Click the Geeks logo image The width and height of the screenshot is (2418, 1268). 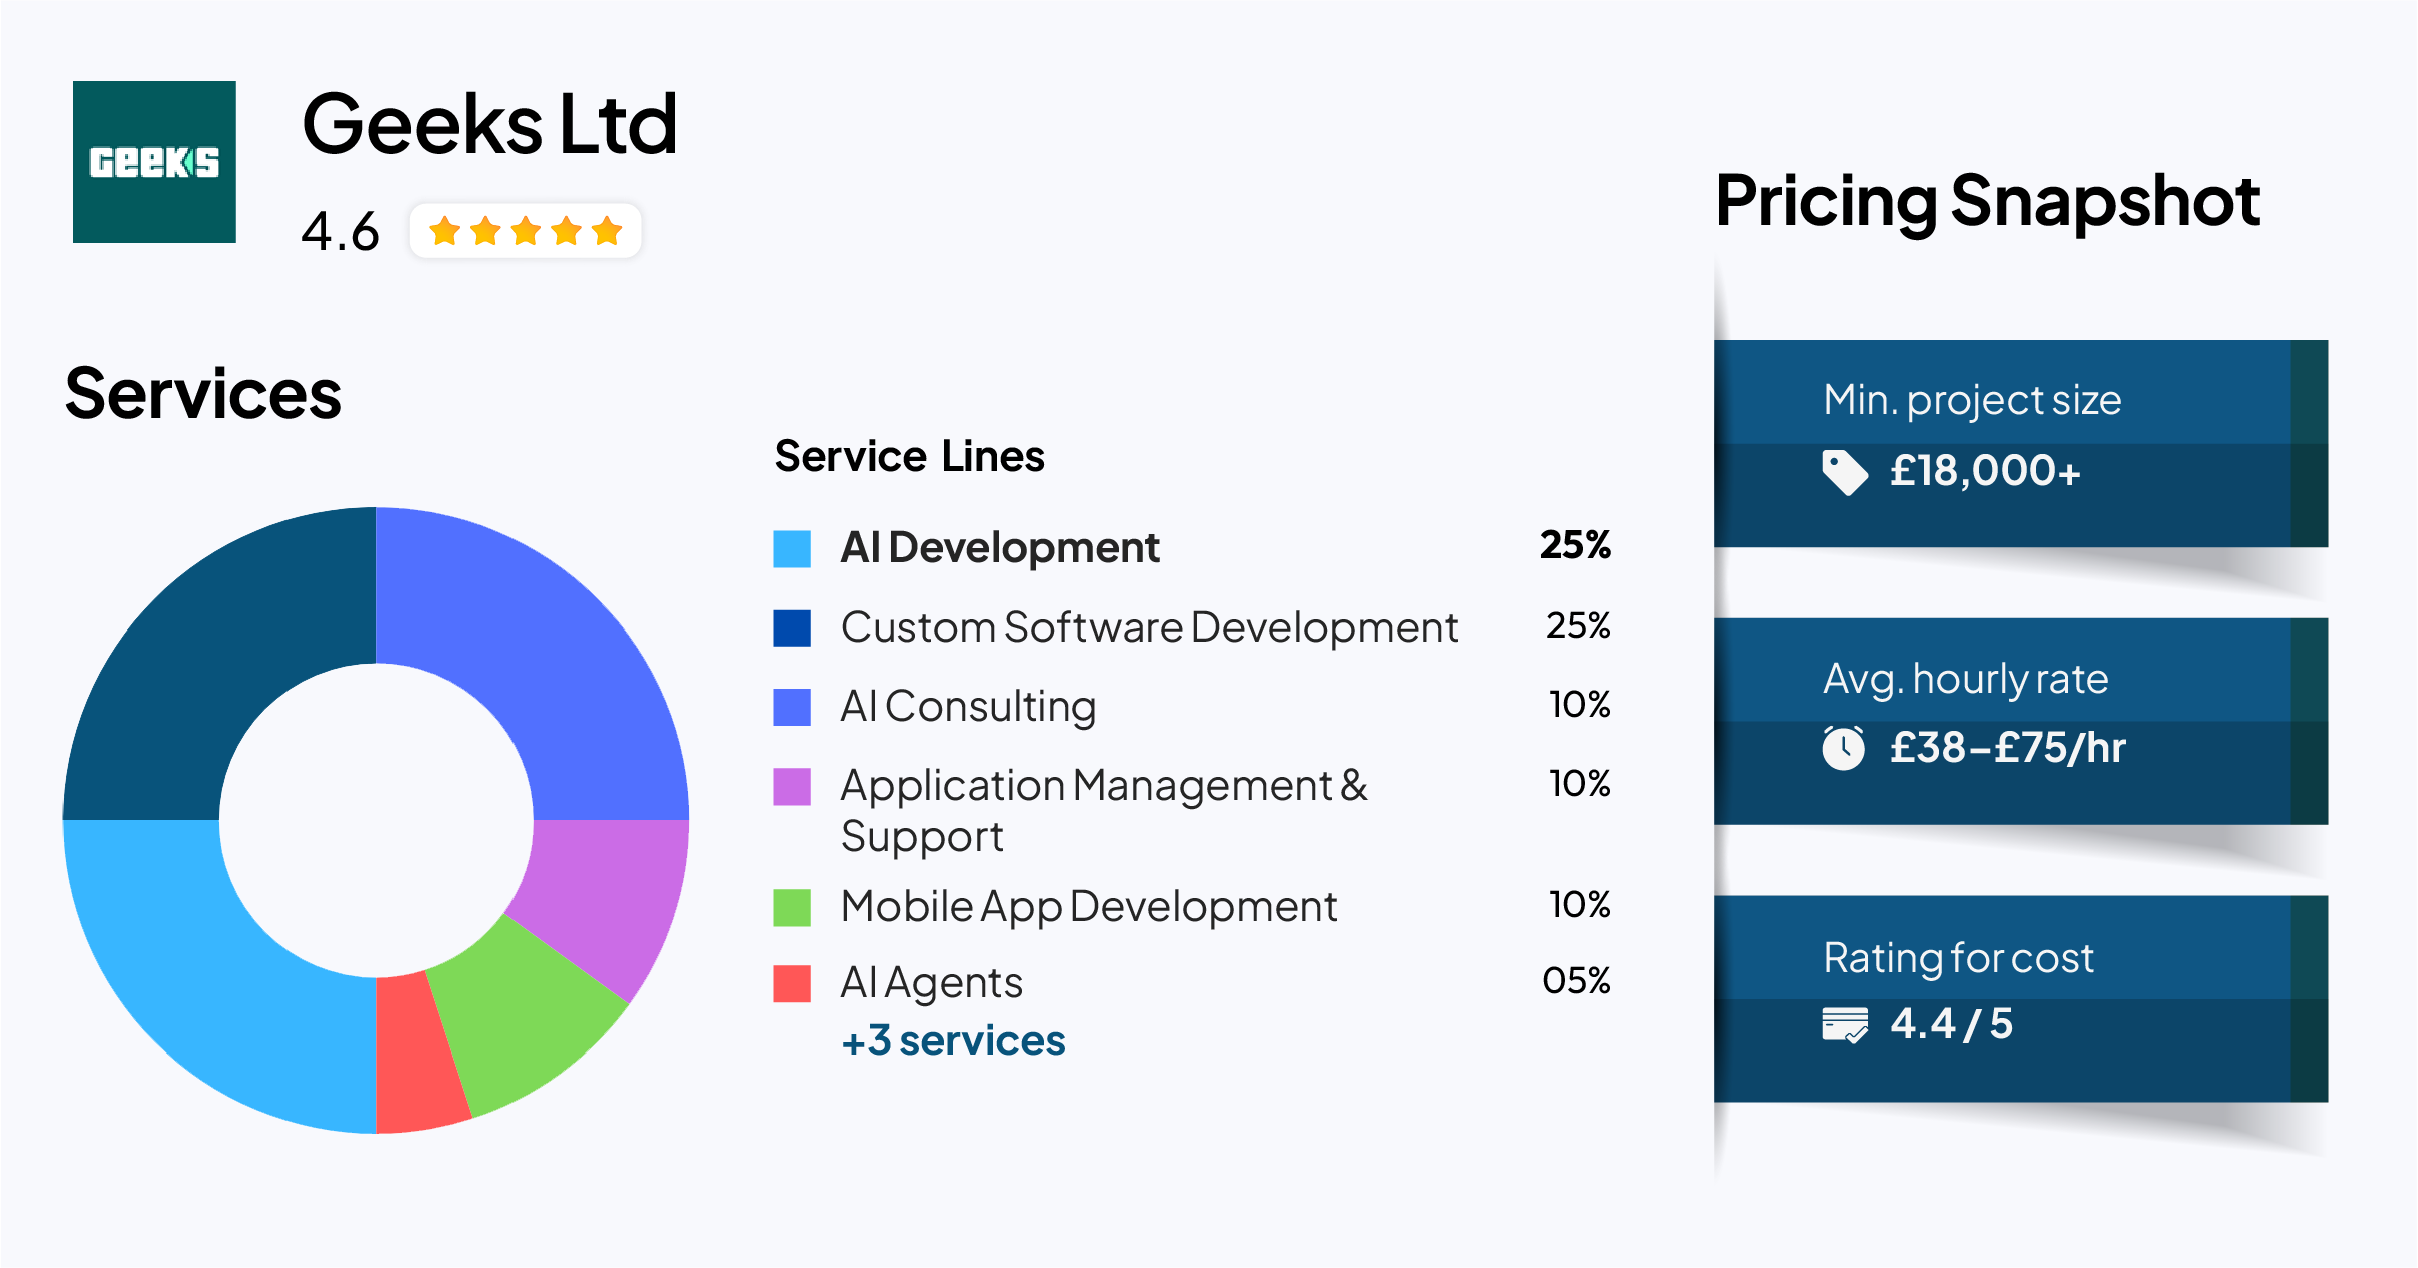[154, 162]
